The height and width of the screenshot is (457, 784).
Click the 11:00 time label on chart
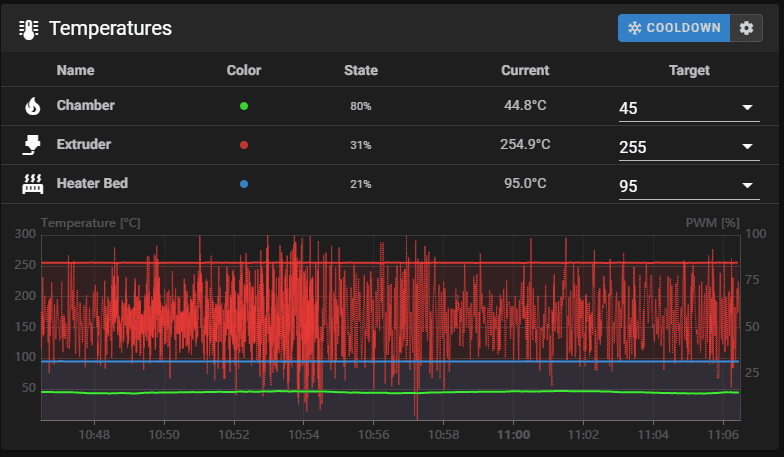tap(514, 434)
